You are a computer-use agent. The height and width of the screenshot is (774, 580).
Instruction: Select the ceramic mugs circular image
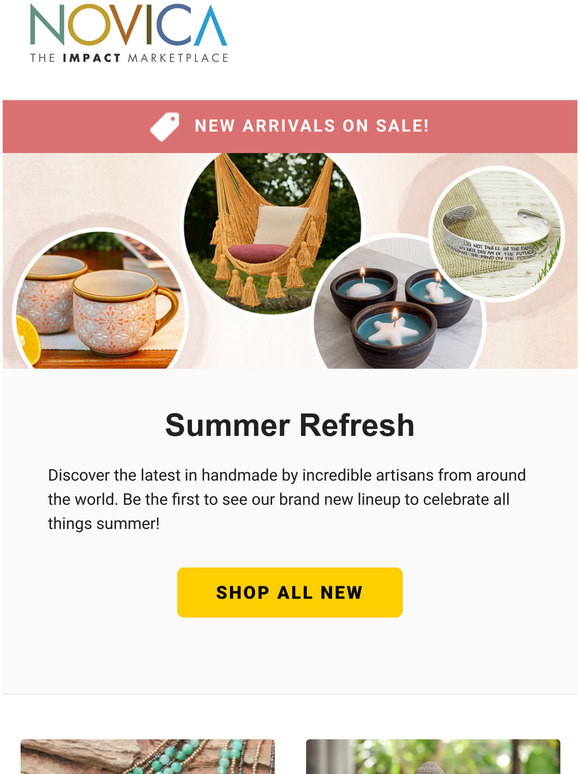coord(101,300)
